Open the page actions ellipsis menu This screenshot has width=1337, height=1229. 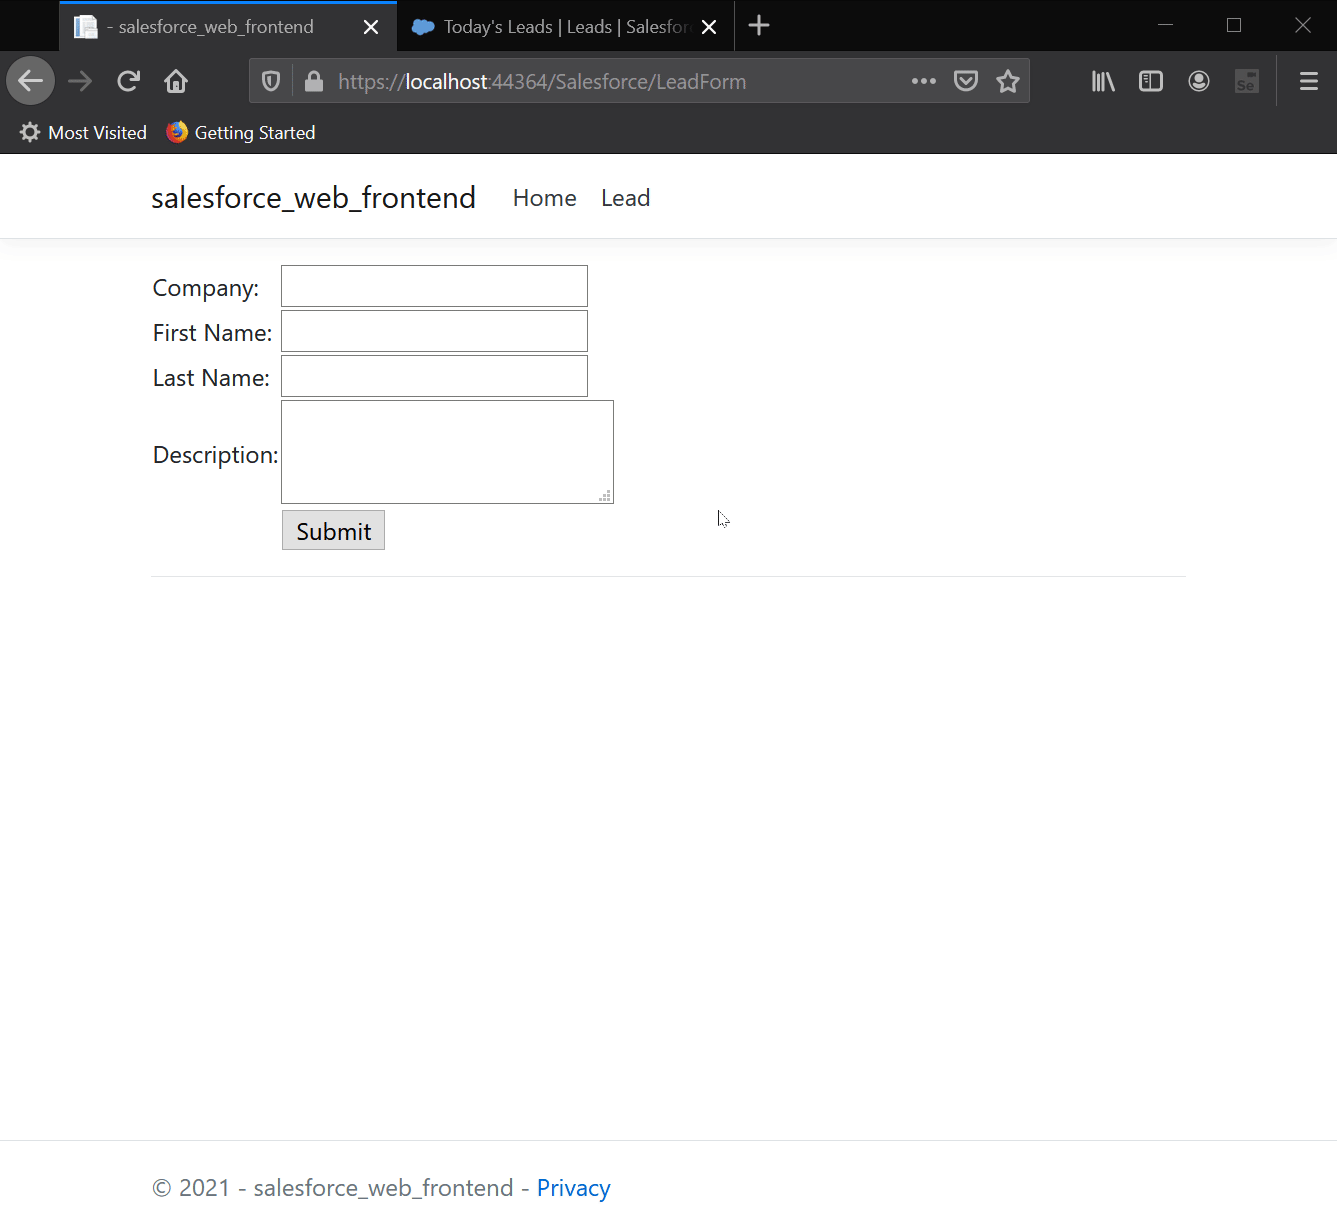tap(923, 81)
